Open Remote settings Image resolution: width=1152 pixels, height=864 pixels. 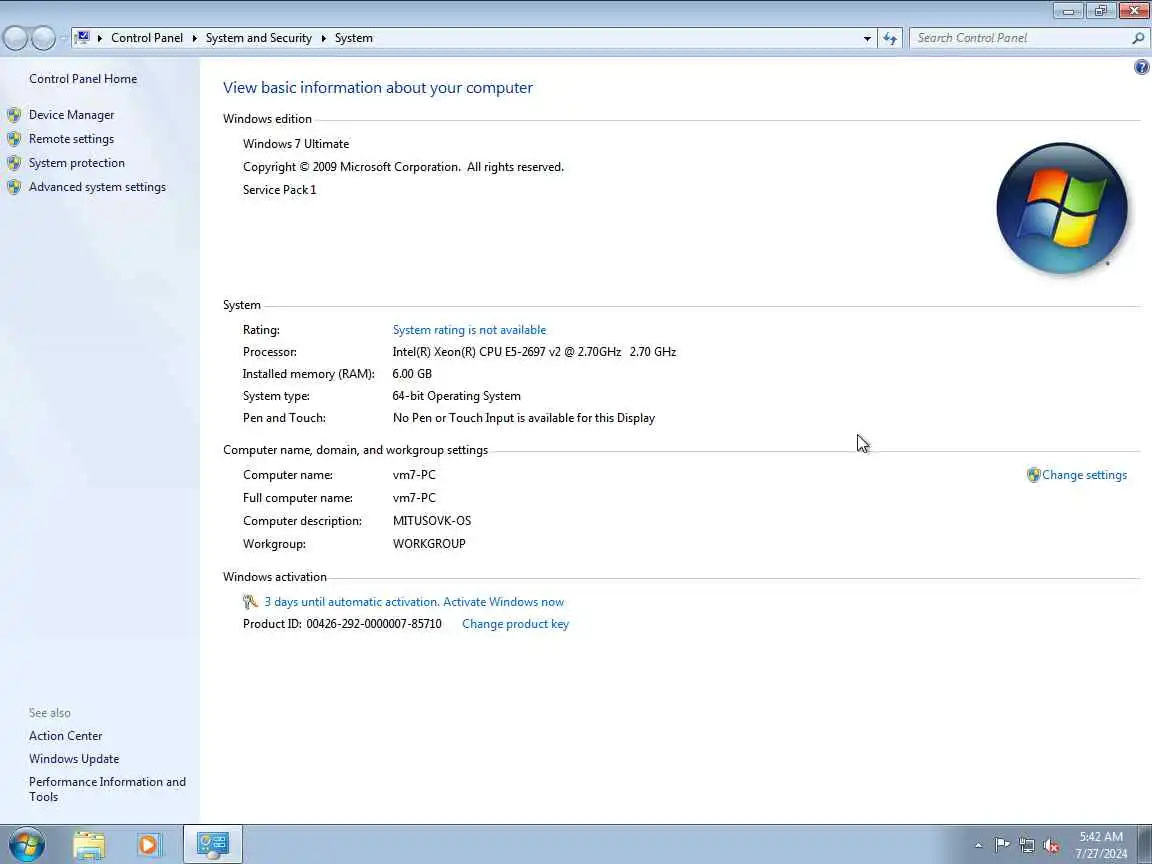pyautogui.click(x=71, y=139)
